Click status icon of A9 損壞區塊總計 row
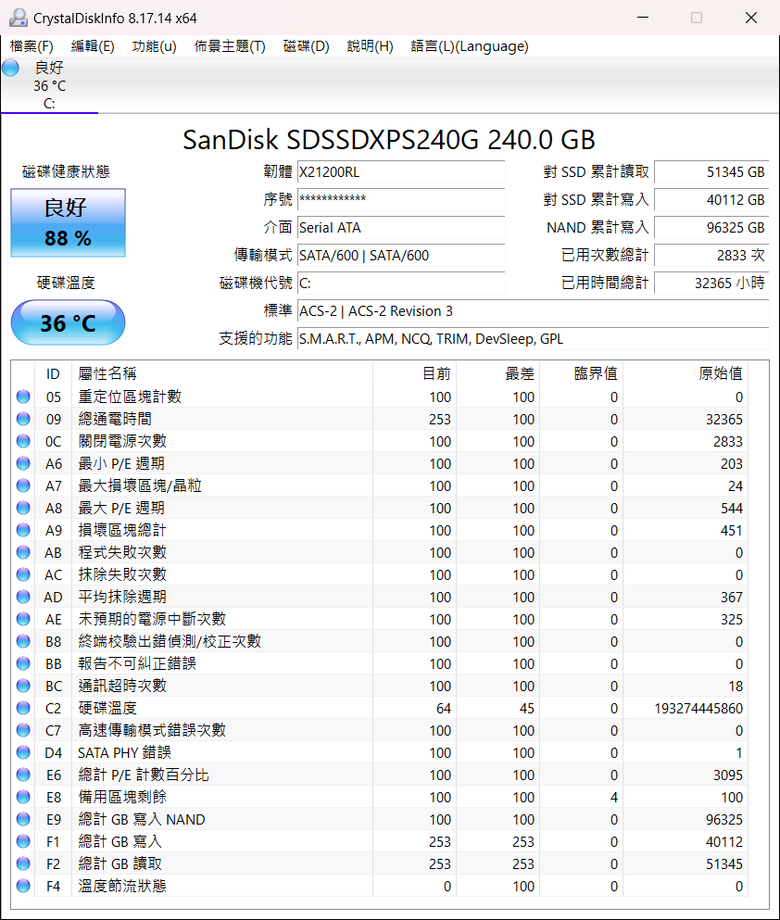The width and height of the screenshot is (780, 920). (23, 530)
